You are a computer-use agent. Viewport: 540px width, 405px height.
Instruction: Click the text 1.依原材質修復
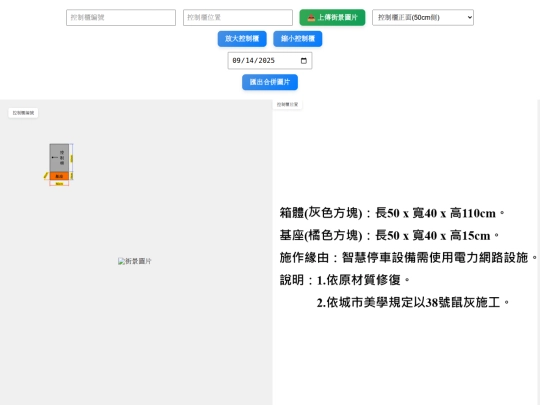tap(363, 280)
